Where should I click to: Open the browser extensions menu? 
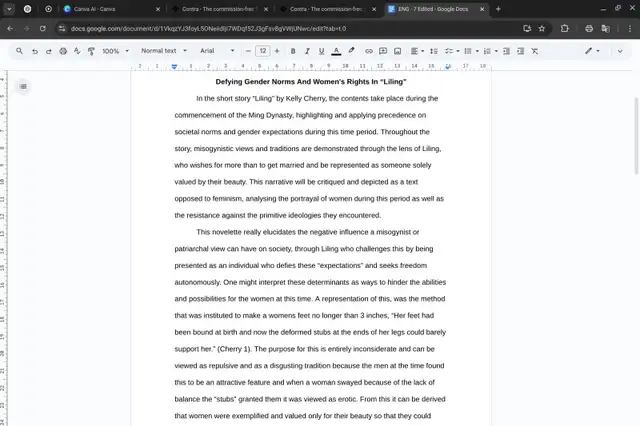coord(564,29)
